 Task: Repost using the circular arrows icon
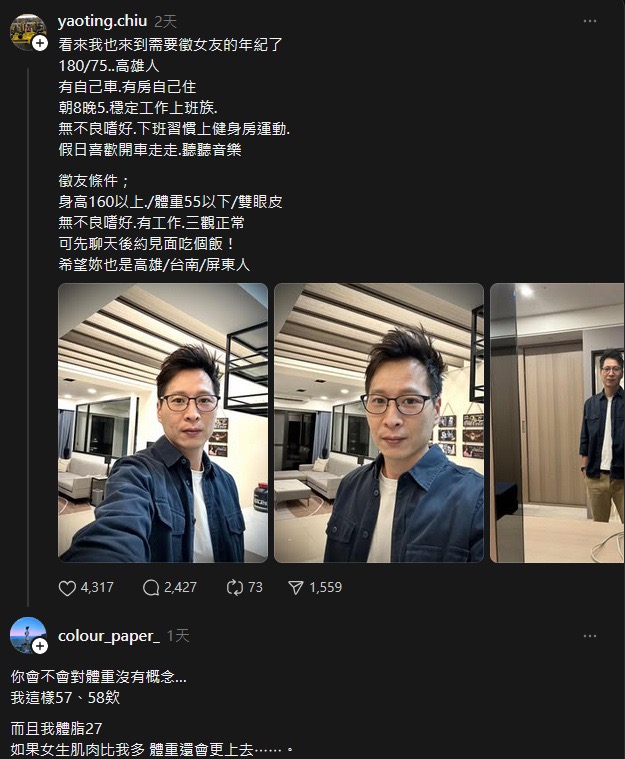click(x=235, y=588)
